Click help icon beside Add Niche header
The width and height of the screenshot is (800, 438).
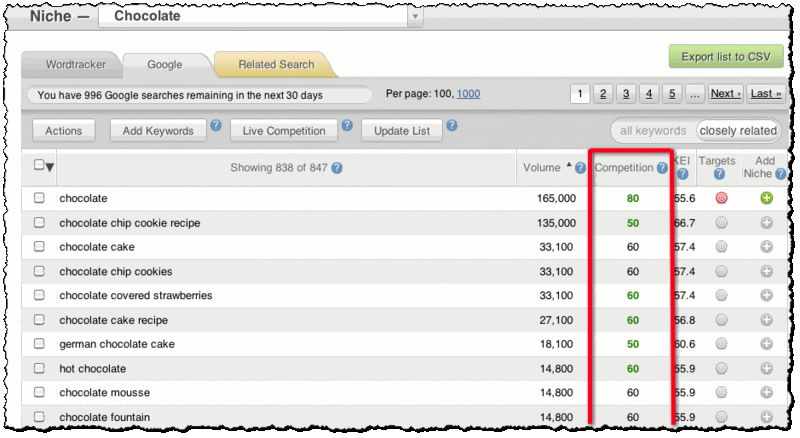(x=781, y=175)
